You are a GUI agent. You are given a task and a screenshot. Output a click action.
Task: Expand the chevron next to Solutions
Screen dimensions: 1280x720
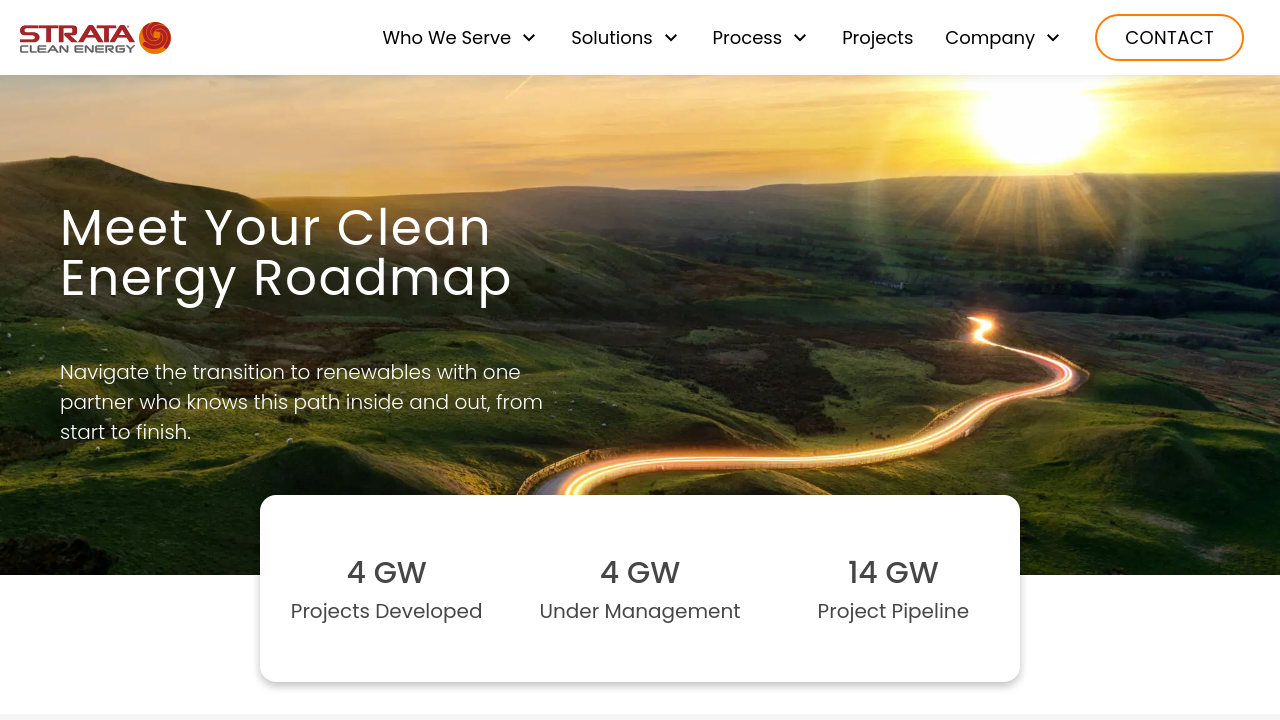(671, 38)
